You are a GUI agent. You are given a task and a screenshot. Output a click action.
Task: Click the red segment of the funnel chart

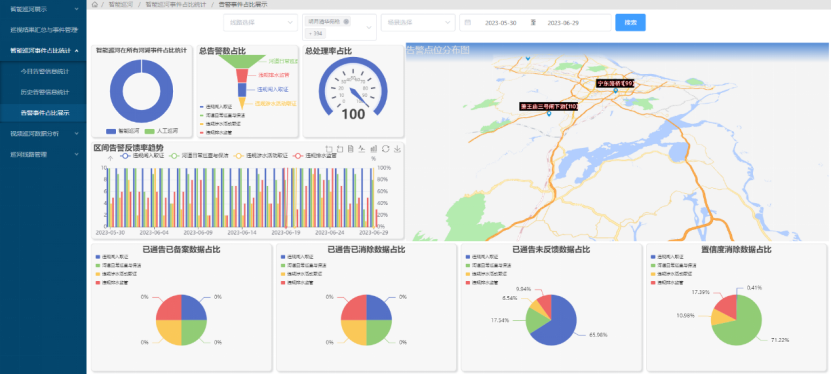(x=242, y=75)
